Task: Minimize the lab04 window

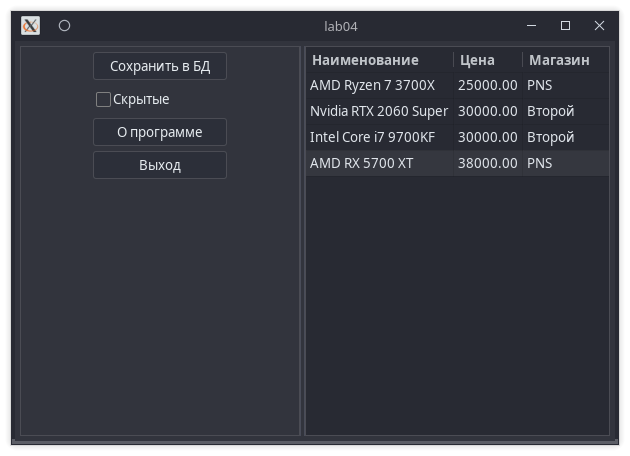Action: pyautogui.click(x=531, y=26)
